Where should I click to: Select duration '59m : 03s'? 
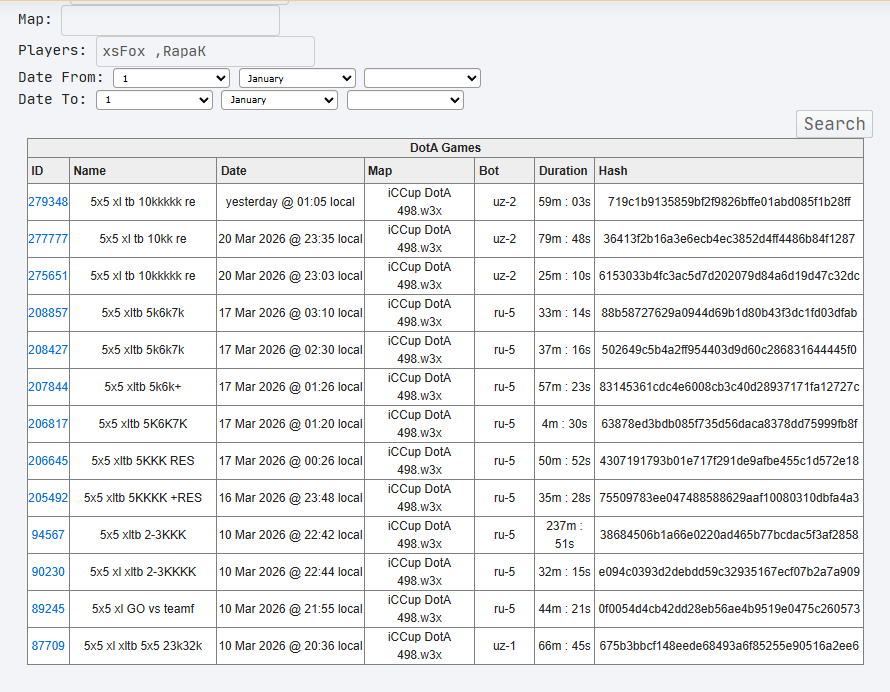(564, 202)
